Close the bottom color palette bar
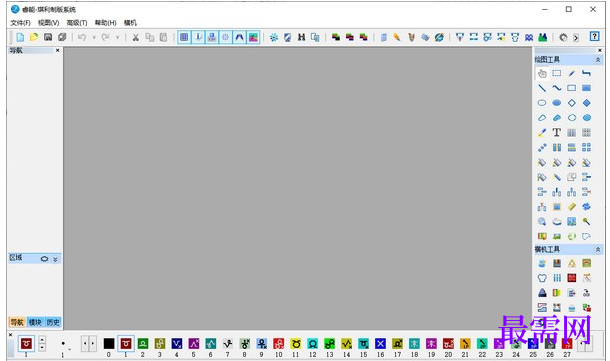Image resolution: width=610 pixels, height=361 pixels. coord(11,335)
